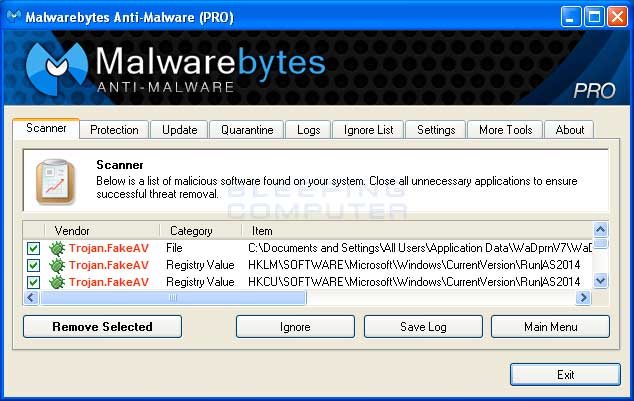Click the vertical scrollbar thumb in results list
Screen dimensions: 634x401
click(x=600, y=243)
